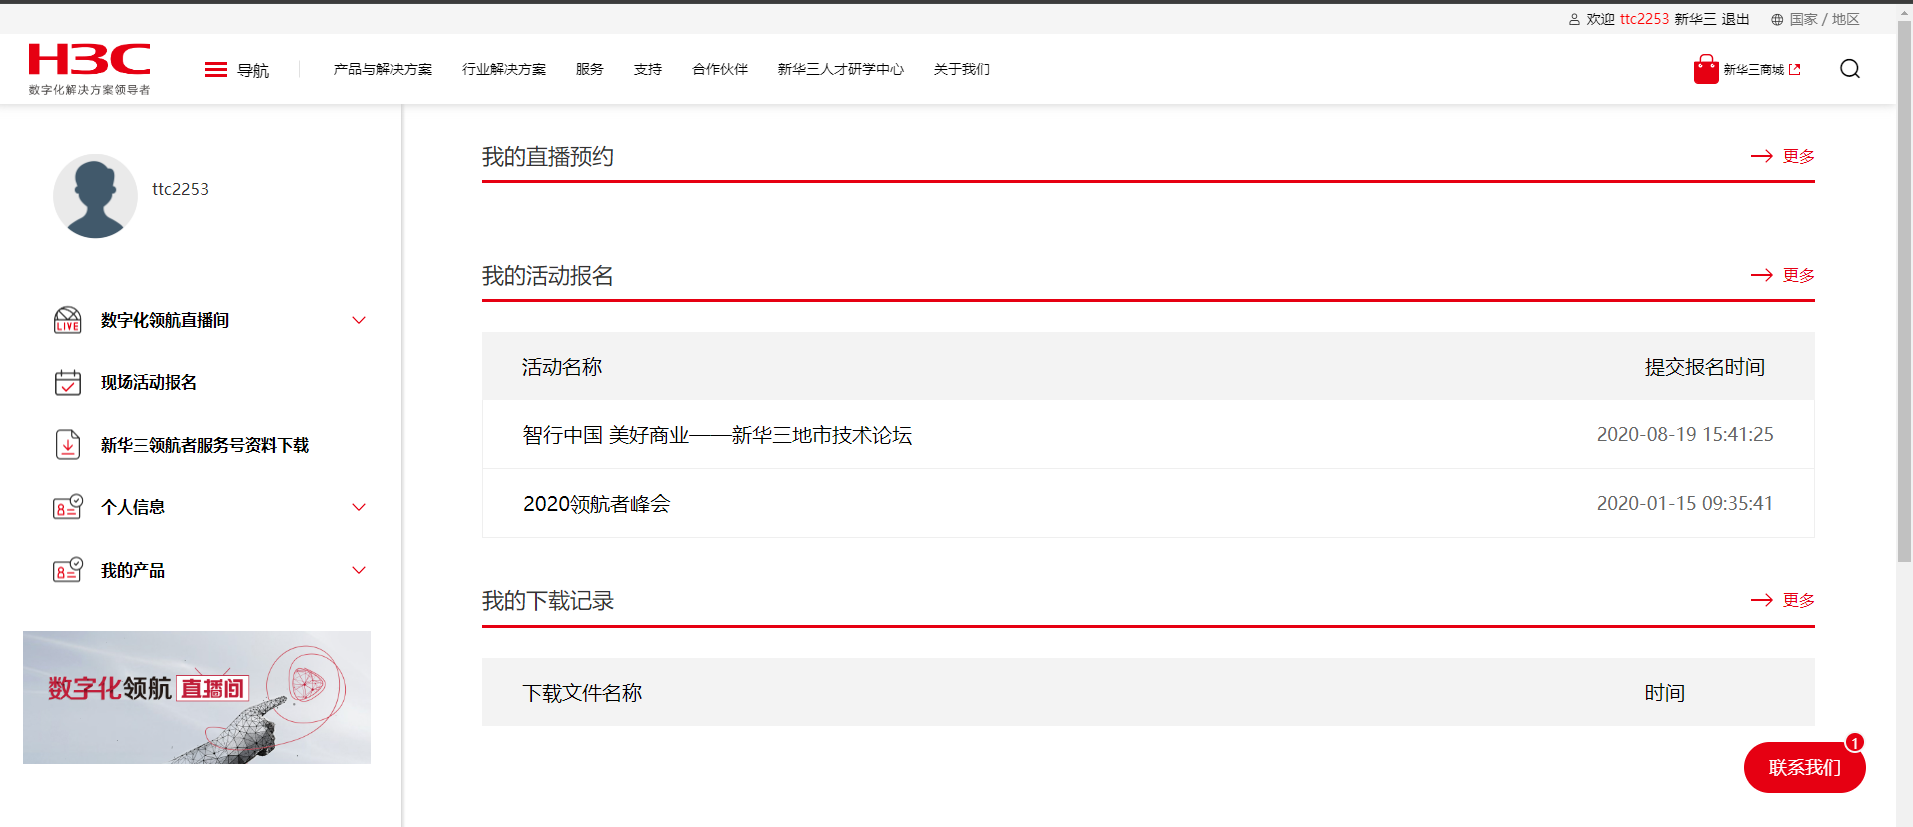
Task: Expand the 我的产品 chevron
Action: pos(359,570)
